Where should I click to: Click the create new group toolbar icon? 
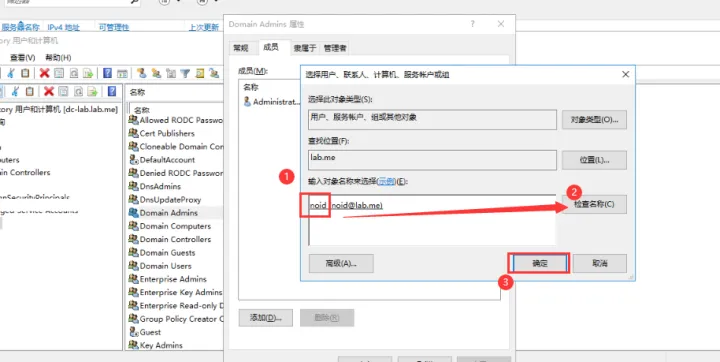tap(157, 73)
